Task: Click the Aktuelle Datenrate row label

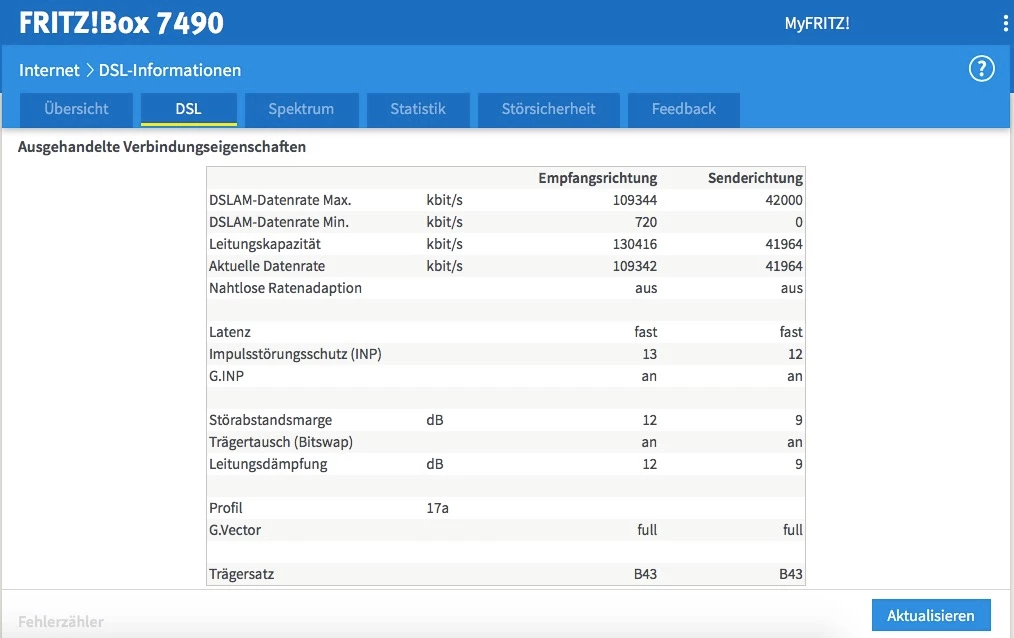Action: pos(266,266)
